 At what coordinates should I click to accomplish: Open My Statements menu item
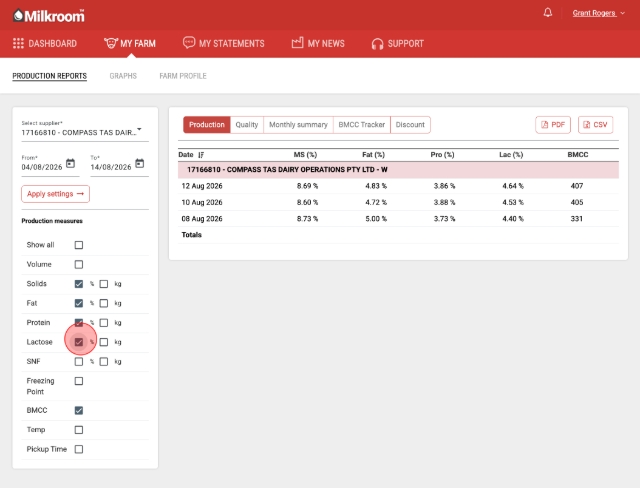coord(224,43)
